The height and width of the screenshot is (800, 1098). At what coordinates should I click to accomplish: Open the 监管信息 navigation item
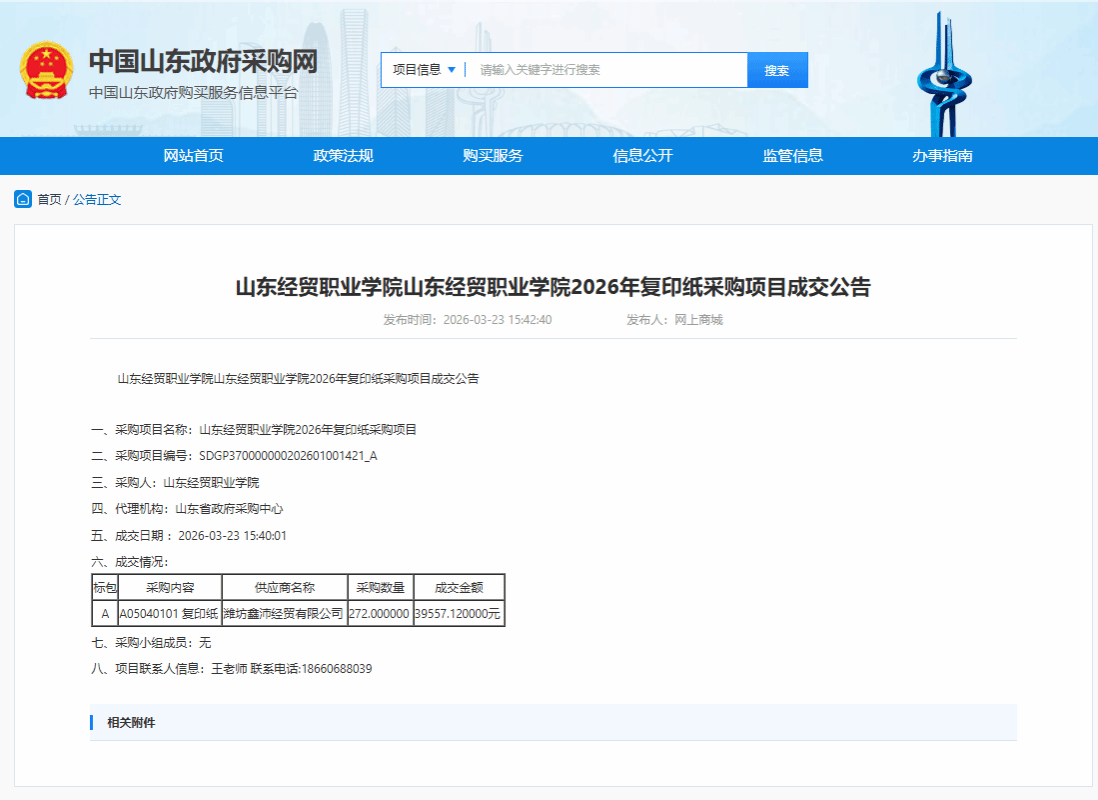[x=793, y=156]
